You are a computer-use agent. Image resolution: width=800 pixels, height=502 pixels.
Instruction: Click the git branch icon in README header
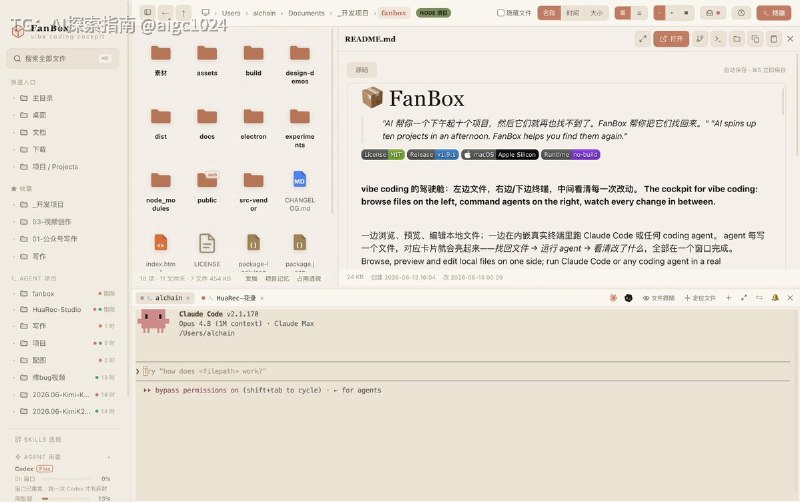point(699,39)
